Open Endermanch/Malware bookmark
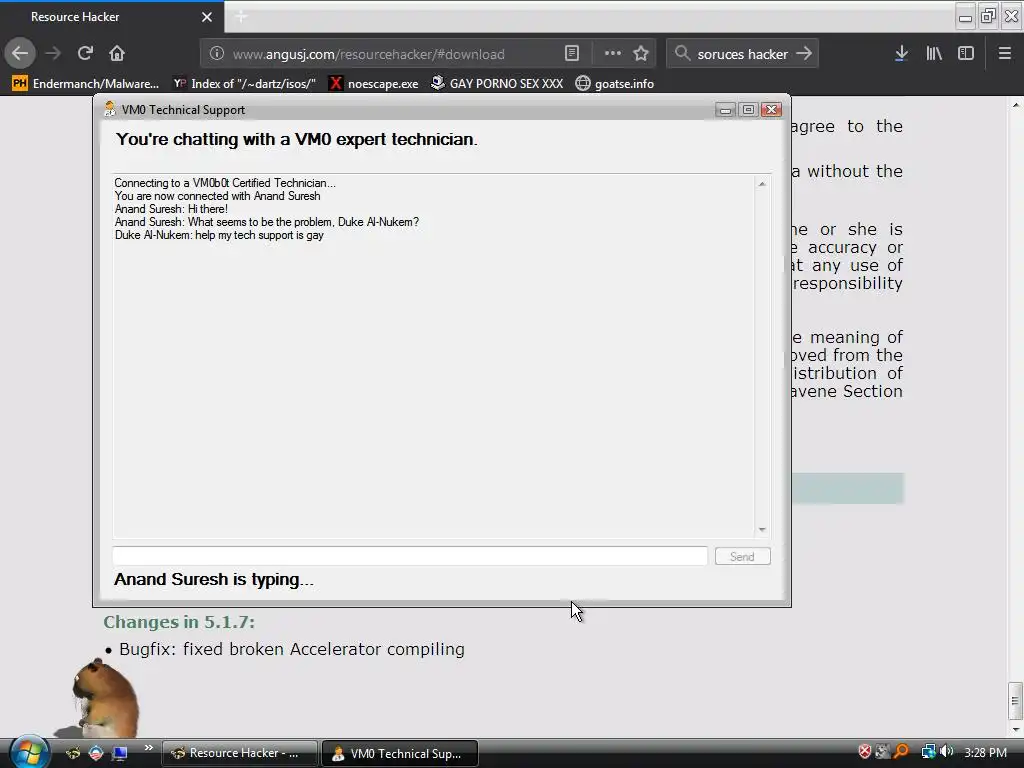The height and width of the screenshot is (768, 1024). (86, 84)
